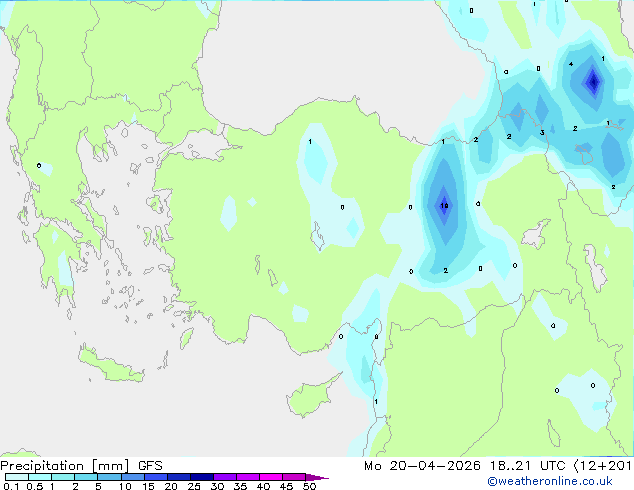Viewport: 634px width, 490px height.
Task: Click the '4' value label near the dark blue peak
Action: [x=571, y=64]
